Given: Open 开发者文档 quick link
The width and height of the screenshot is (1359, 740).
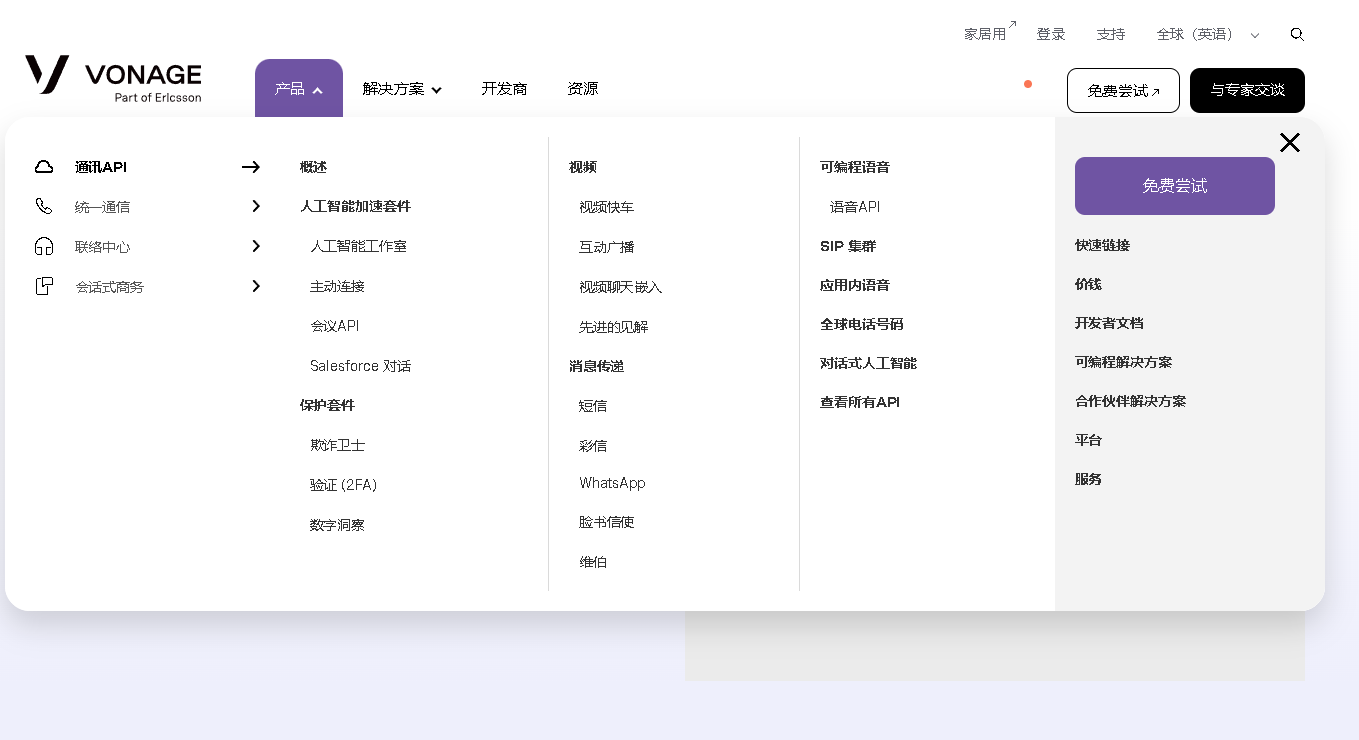Looking at the screenshot, I should tap(1109, 323).
